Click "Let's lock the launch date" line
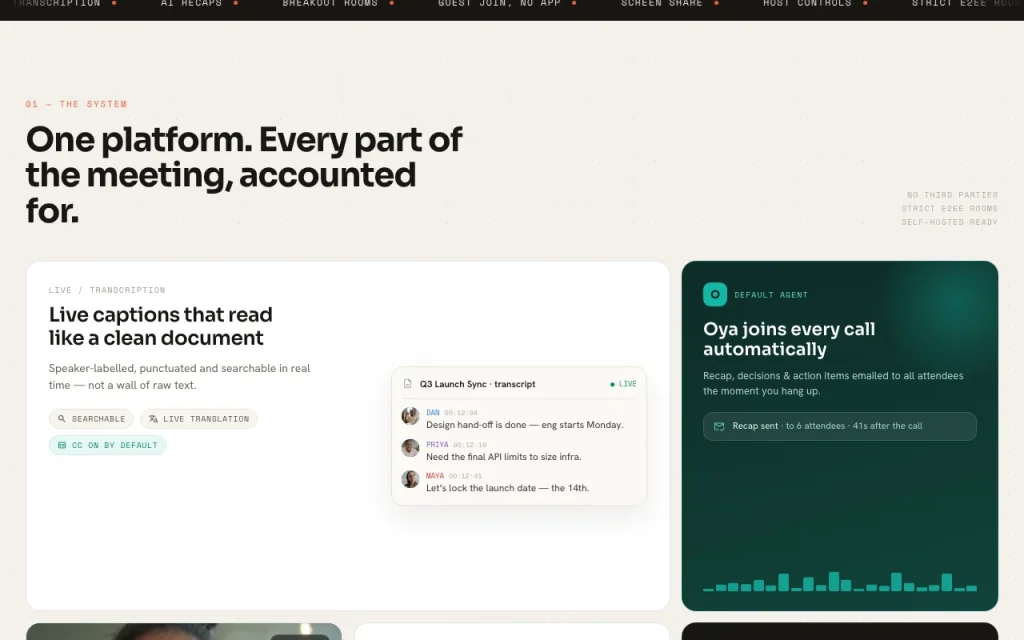The image size is (1024, 640). pos(507,488)
